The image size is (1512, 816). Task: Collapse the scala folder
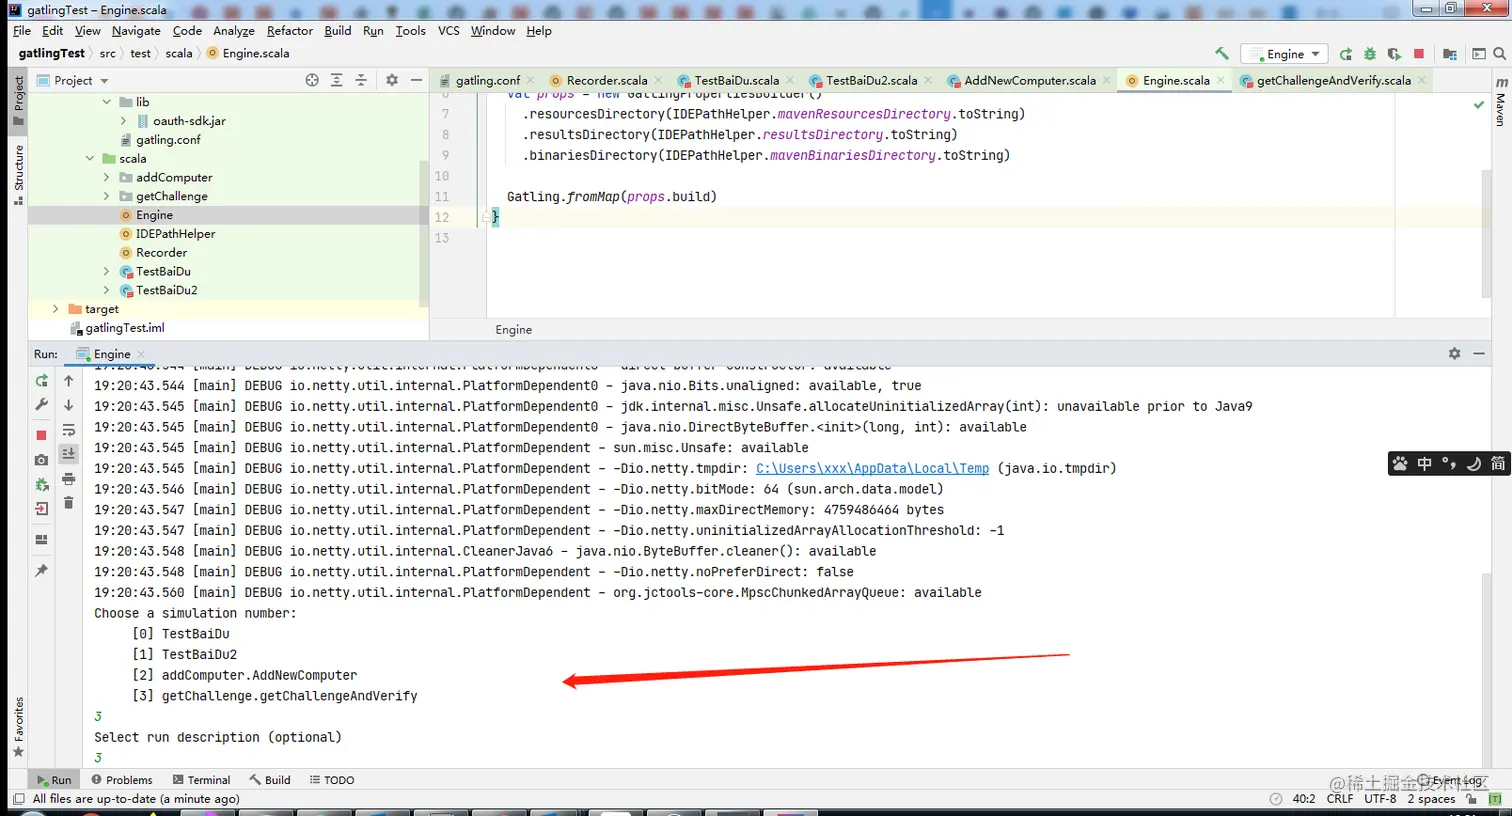point(90,159)
